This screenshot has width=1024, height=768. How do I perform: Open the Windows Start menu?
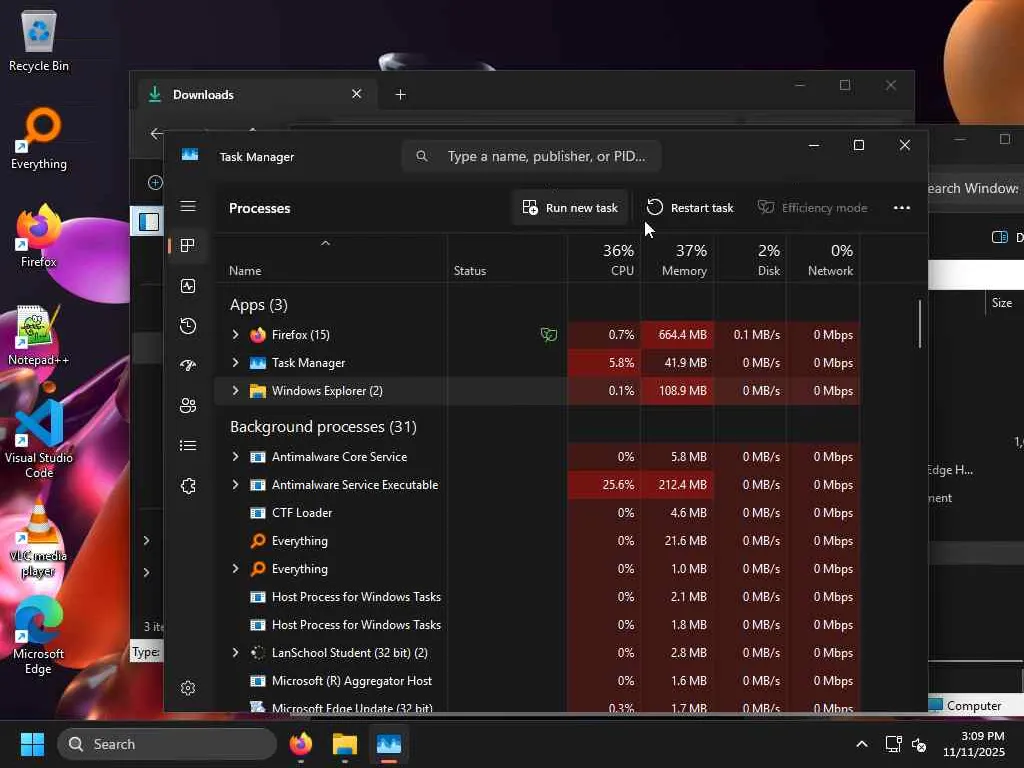pyautogui.click(x=32, y=744)
